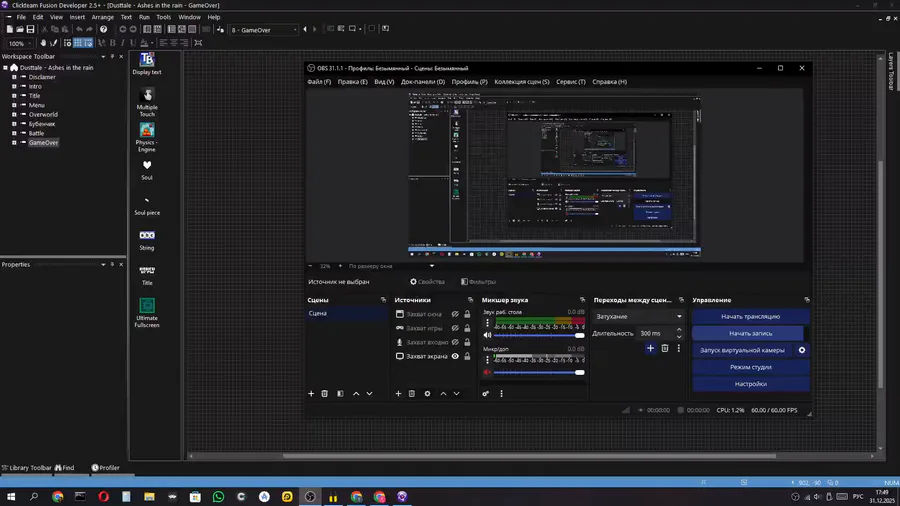The image size is (900, 506).
Task: Click the Начать трансляцию button in OBS
Action: point(751,316)
